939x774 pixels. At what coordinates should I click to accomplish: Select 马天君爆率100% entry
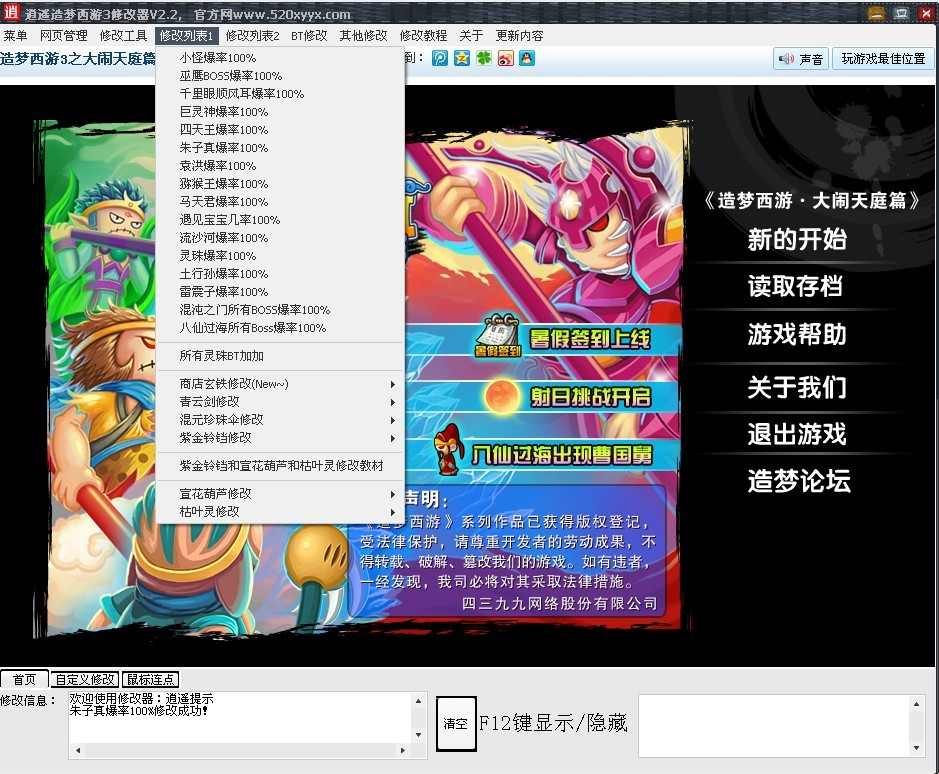click(280, 202)
